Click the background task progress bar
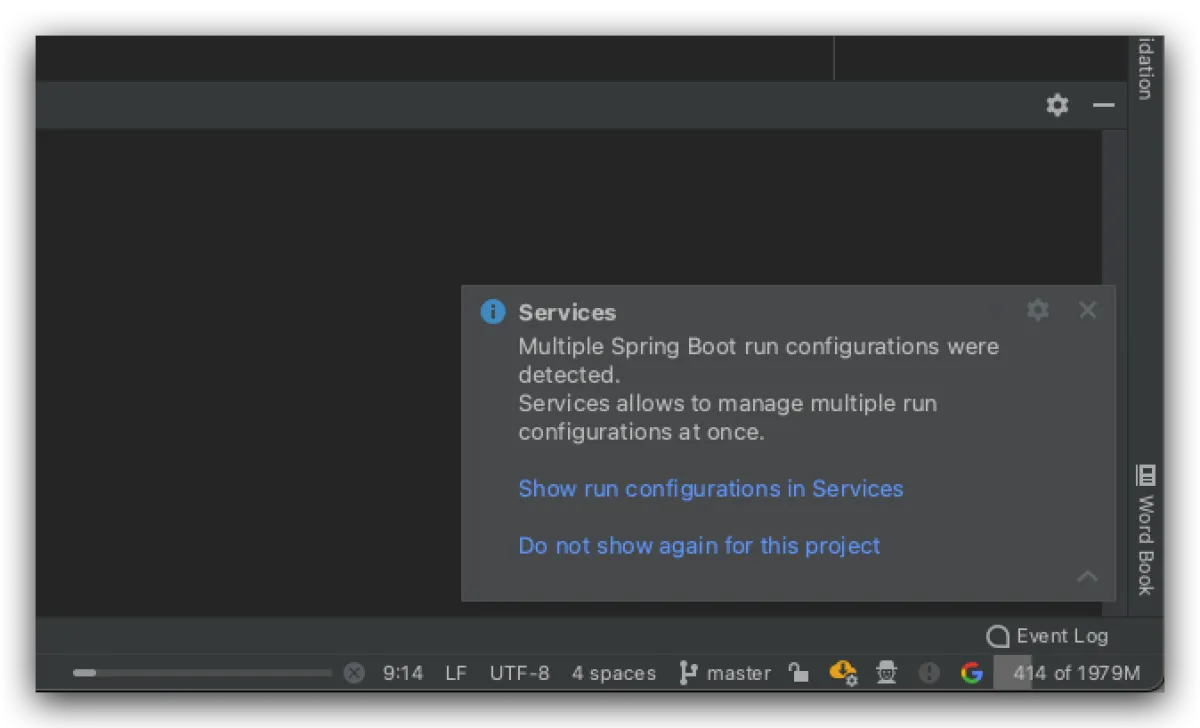 click(202, 673)
